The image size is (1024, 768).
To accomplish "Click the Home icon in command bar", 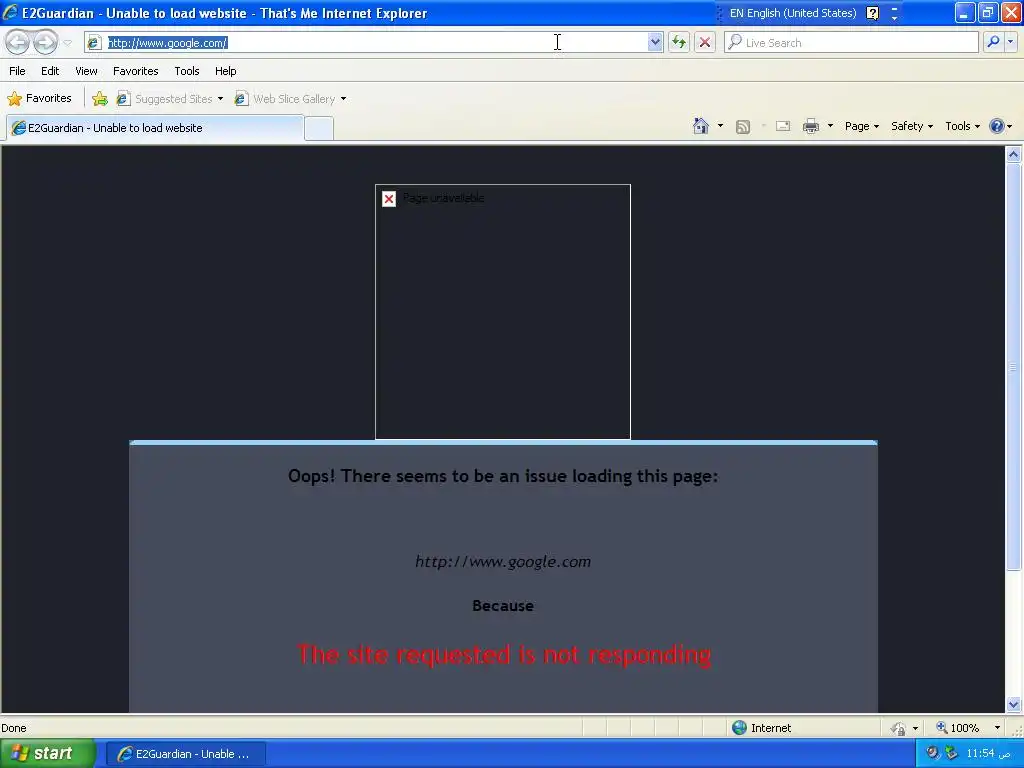I will (701, 126).
